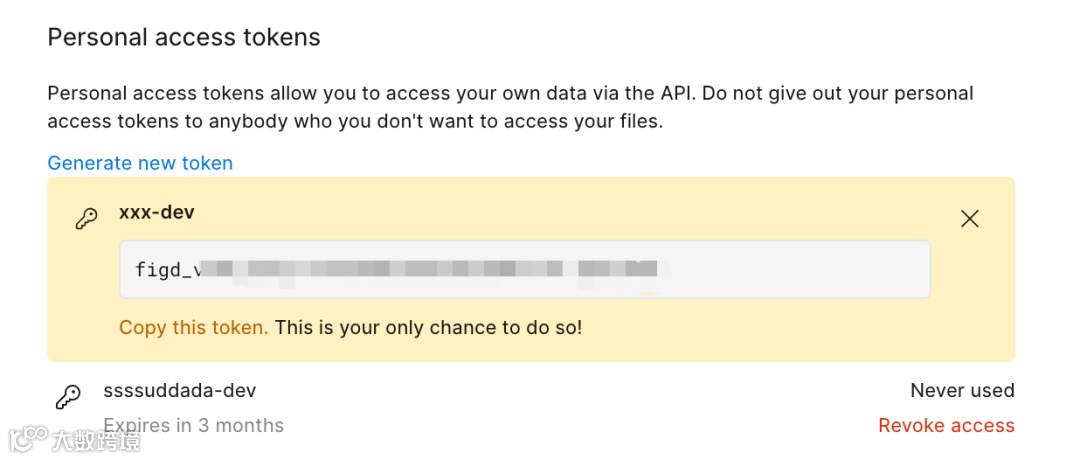Click the Personal access tokens heading
This screenshot has width=1080, height=460.
click(184, 38)
